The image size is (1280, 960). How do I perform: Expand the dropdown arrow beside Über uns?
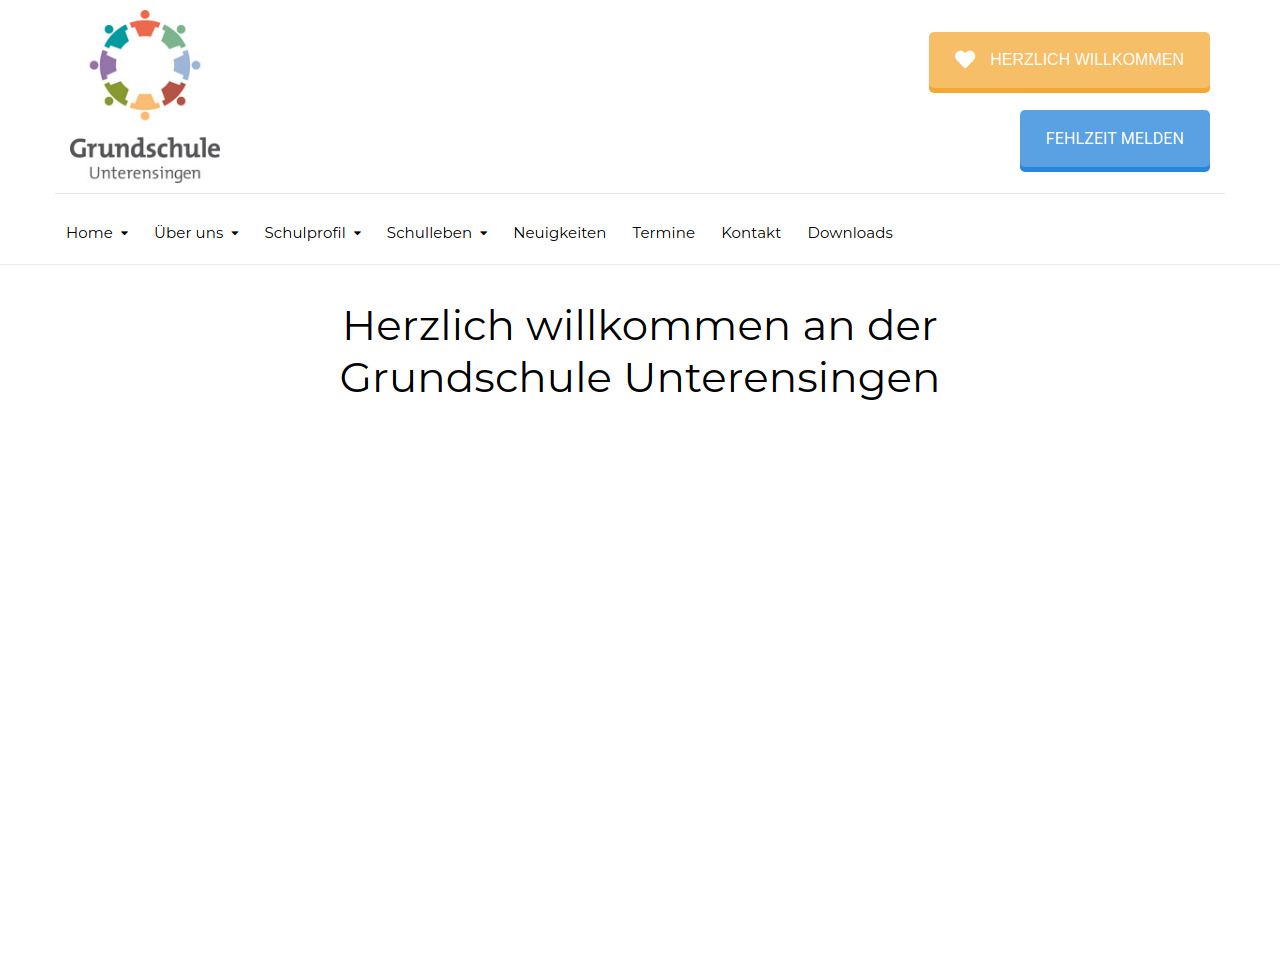(x=235, y=234)
